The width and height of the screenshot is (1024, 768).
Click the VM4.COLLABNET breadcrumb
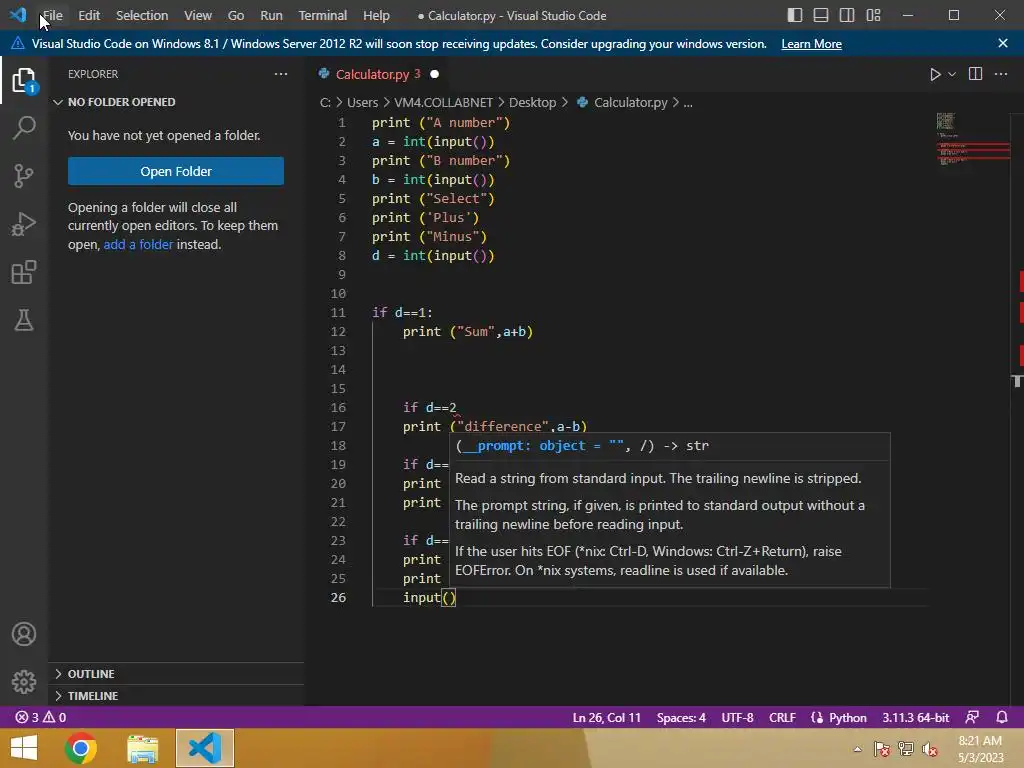pos(443,103)
